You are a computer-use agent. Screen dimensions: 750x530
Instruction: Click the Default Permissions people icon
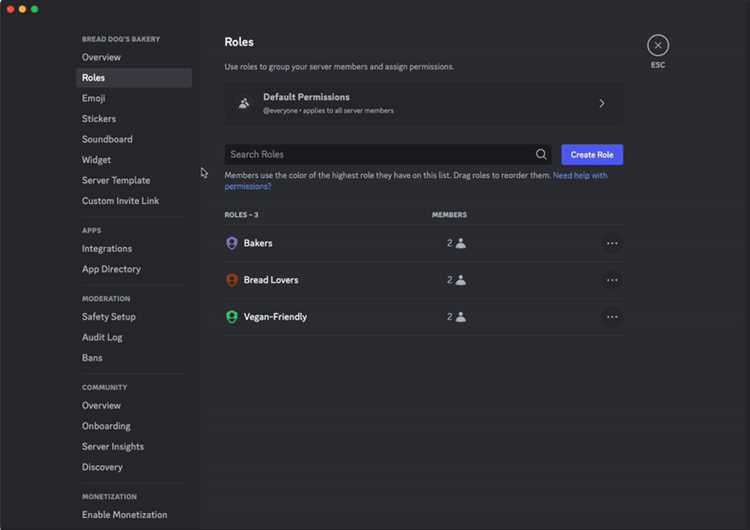[x=244, y=103]
